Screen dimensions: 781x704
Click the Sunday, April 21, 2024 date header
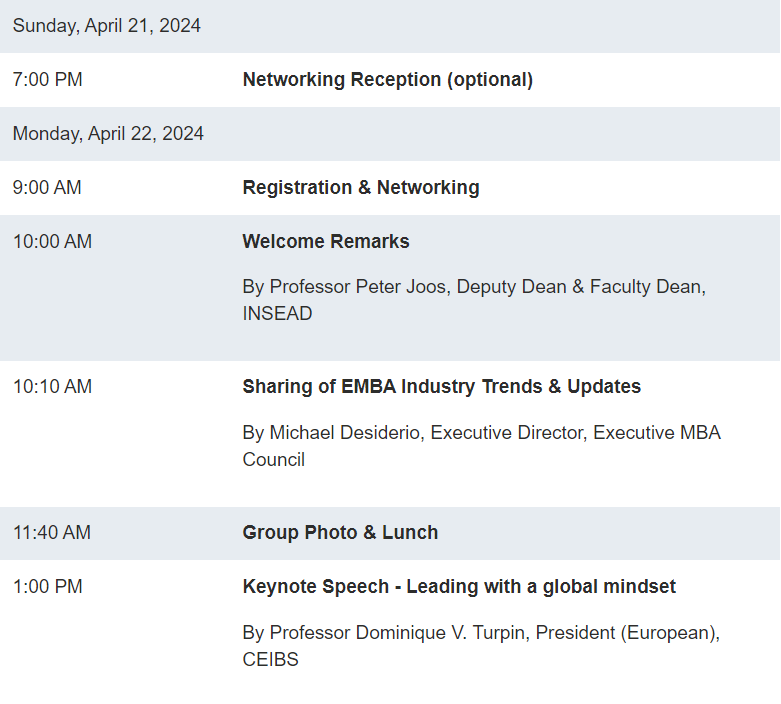click(107, 26)
